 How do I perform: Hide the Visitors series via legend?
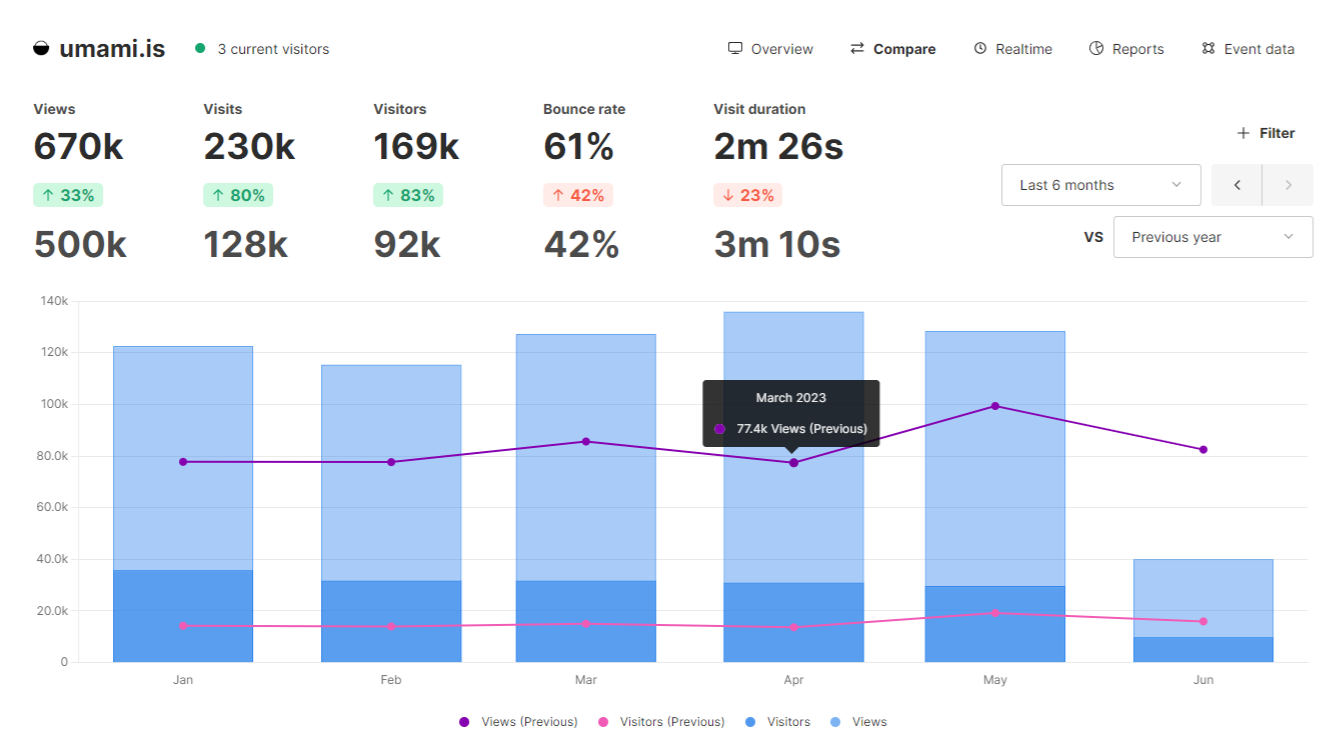pyautogui.click(x=778, y=721)
